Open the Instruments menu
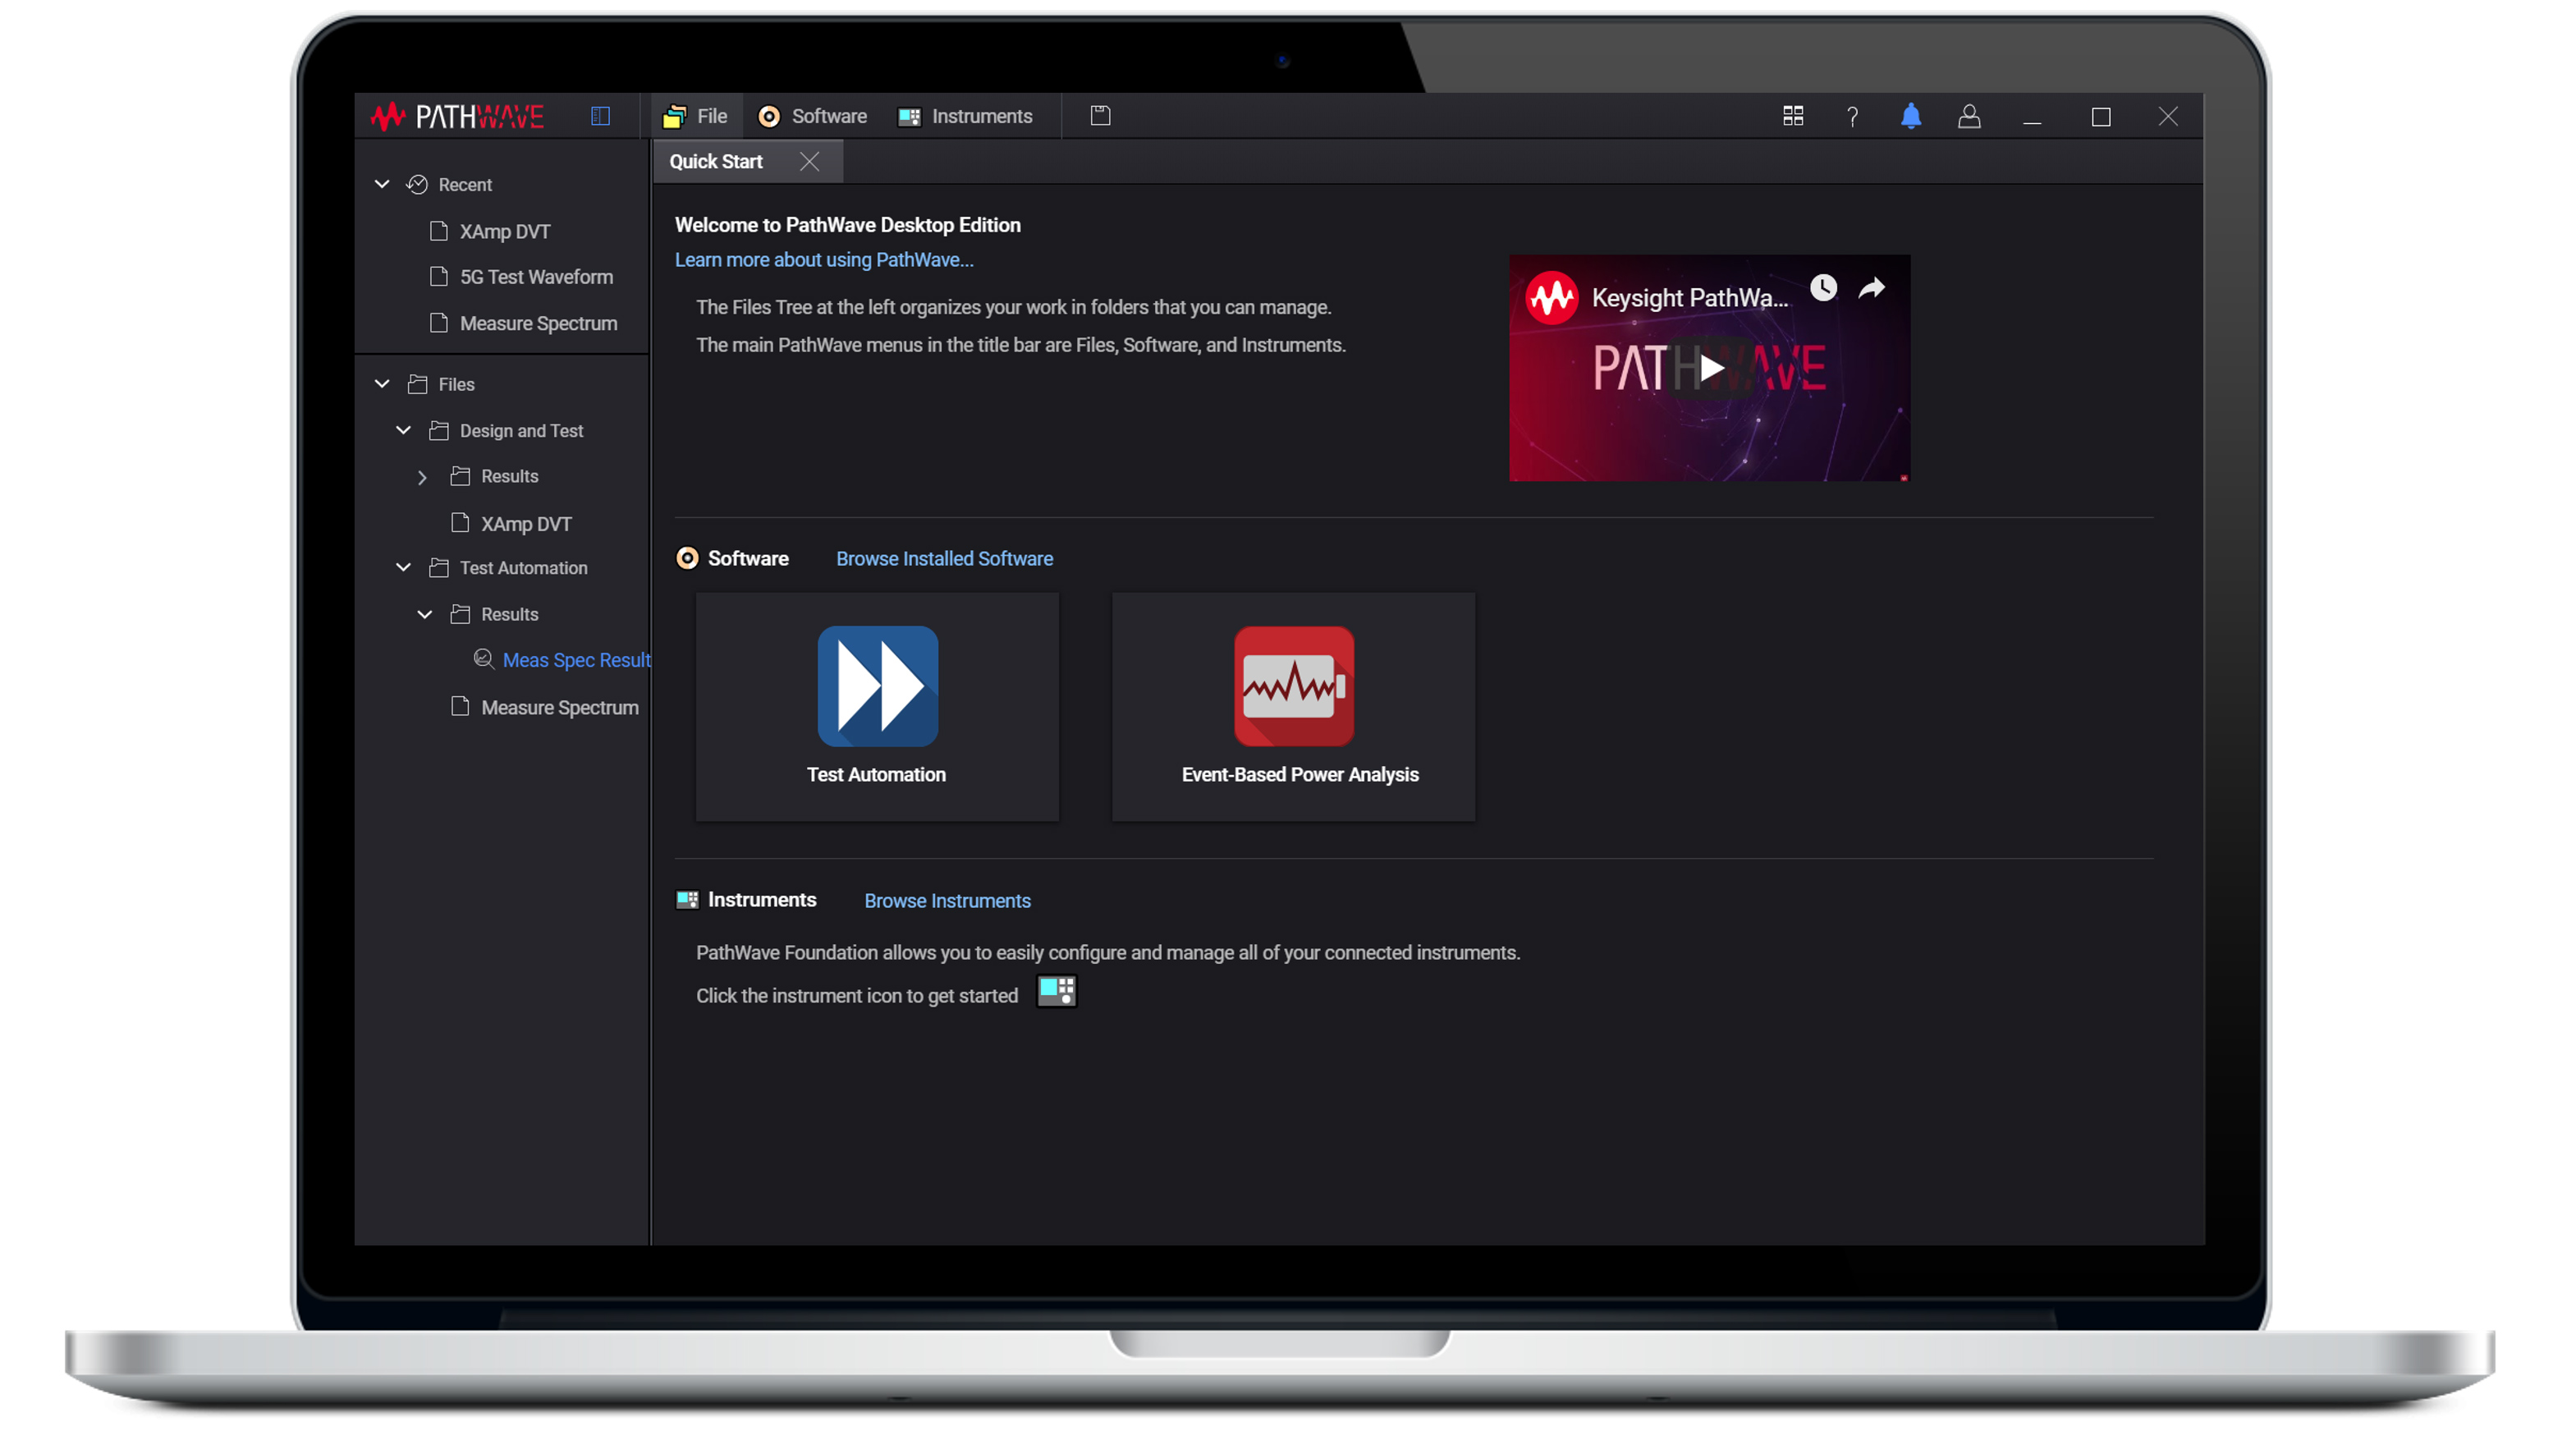The width and height of the screenshot is (2576, 1445). (x=965, y=116)
